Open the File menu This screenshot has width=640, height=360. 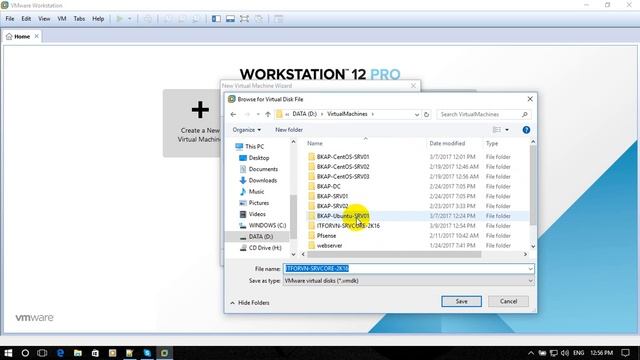point(10,19)
